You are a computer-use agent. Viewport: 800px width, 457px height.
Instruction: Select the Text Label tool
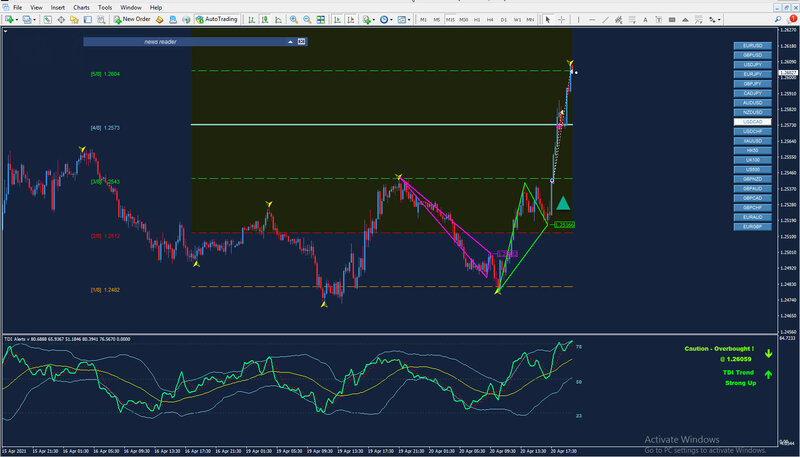click(659, 19)
